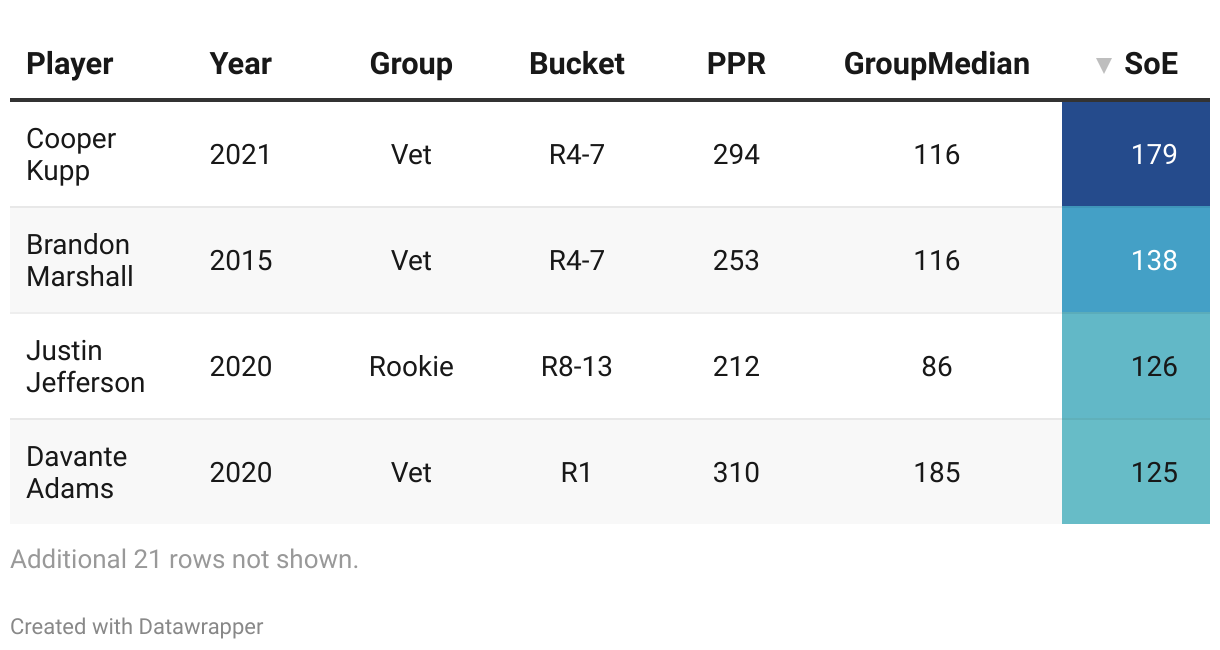Select the Davante Adams player cell
Screen dimensions: 1220x650
click(76, 473)
